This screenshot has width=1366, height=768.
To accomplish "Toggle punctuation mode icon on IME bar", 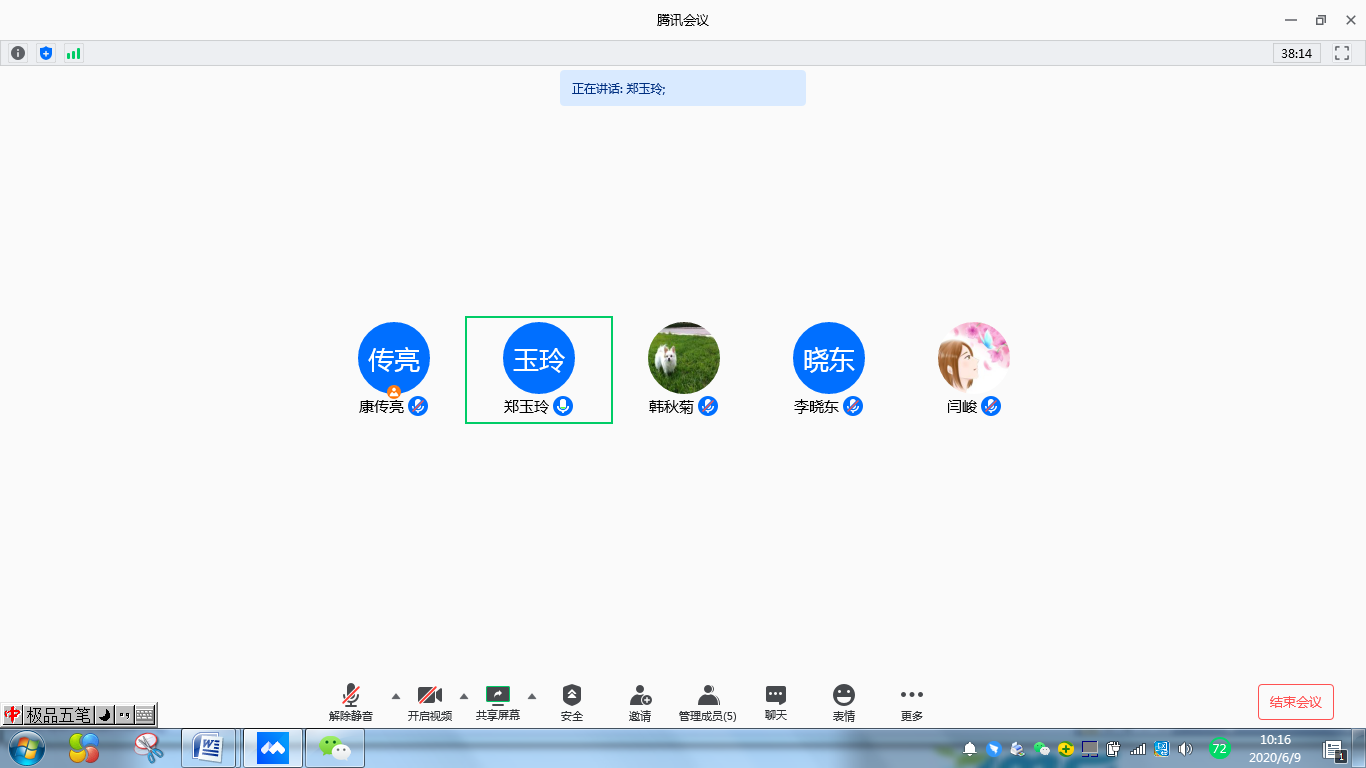I will coord(124,715).
